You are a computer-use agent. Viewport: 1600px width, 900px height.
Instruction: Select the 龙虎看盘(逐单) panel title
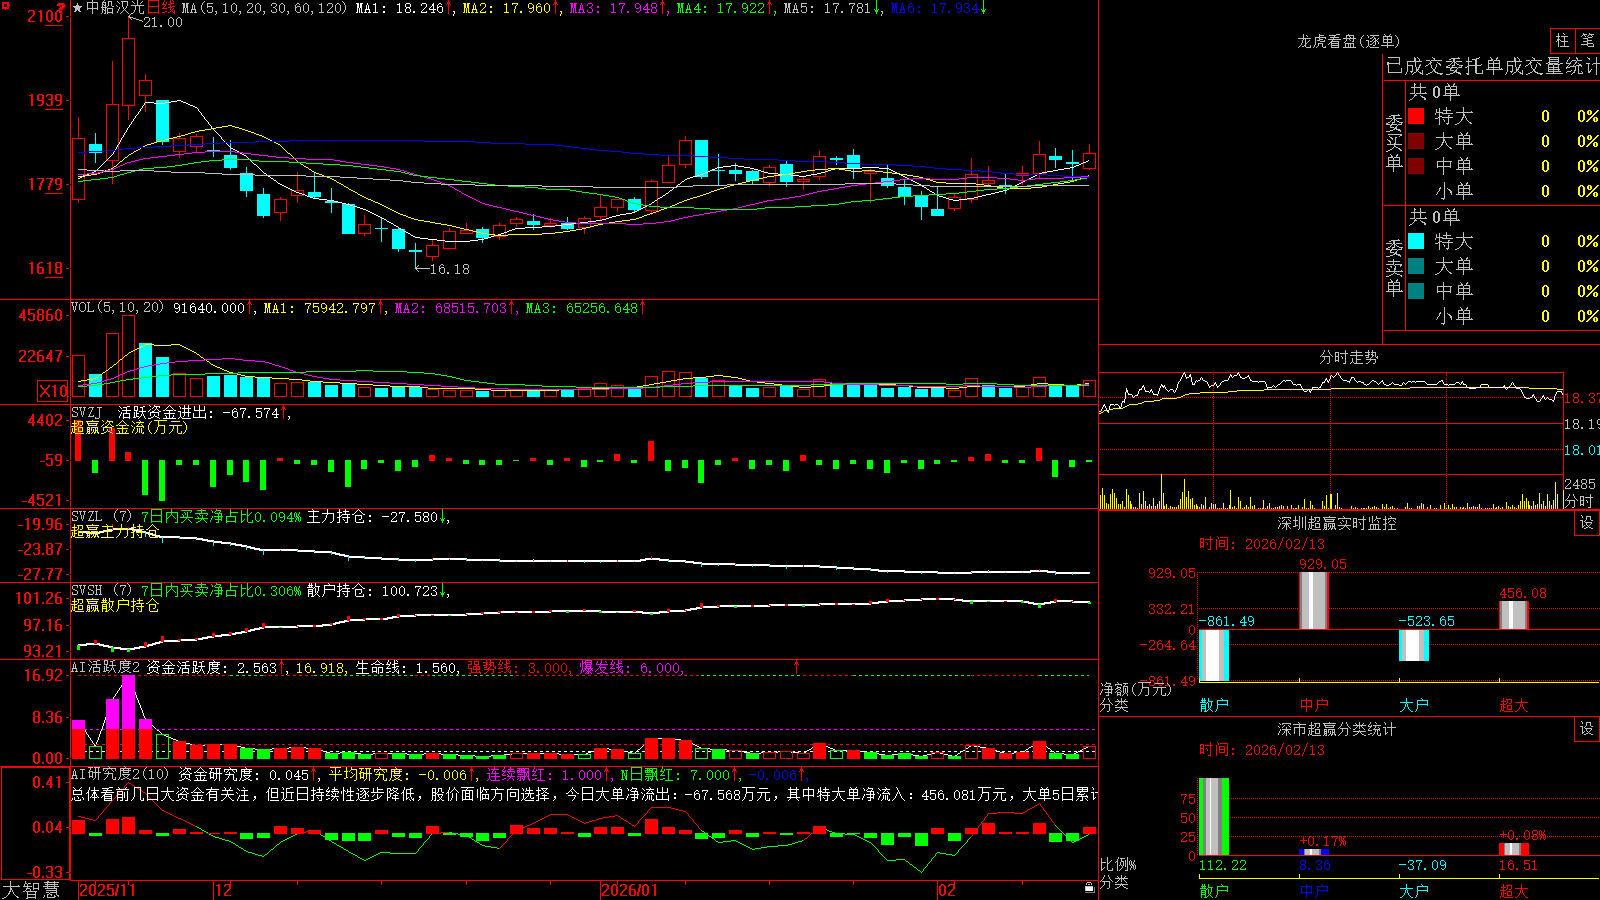coord(1348,41)
